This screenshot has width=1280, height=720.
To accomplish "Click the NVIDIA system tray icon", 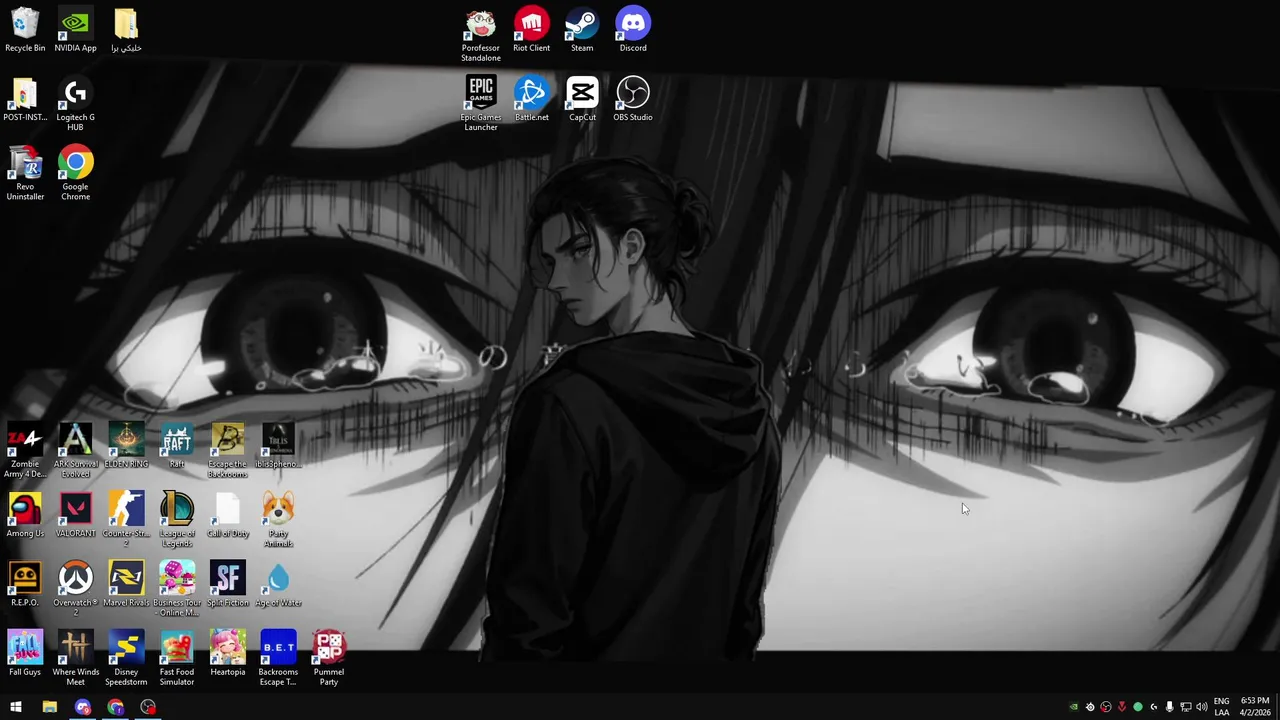I will (1074, 707).
